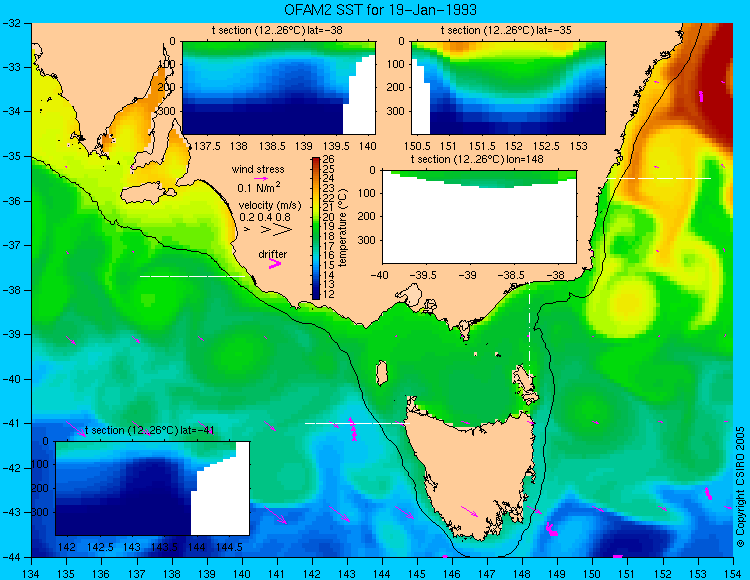Open the lat=-38 temperature section inset plot
This screenshot has width=750, height=580.
(279, 88)
